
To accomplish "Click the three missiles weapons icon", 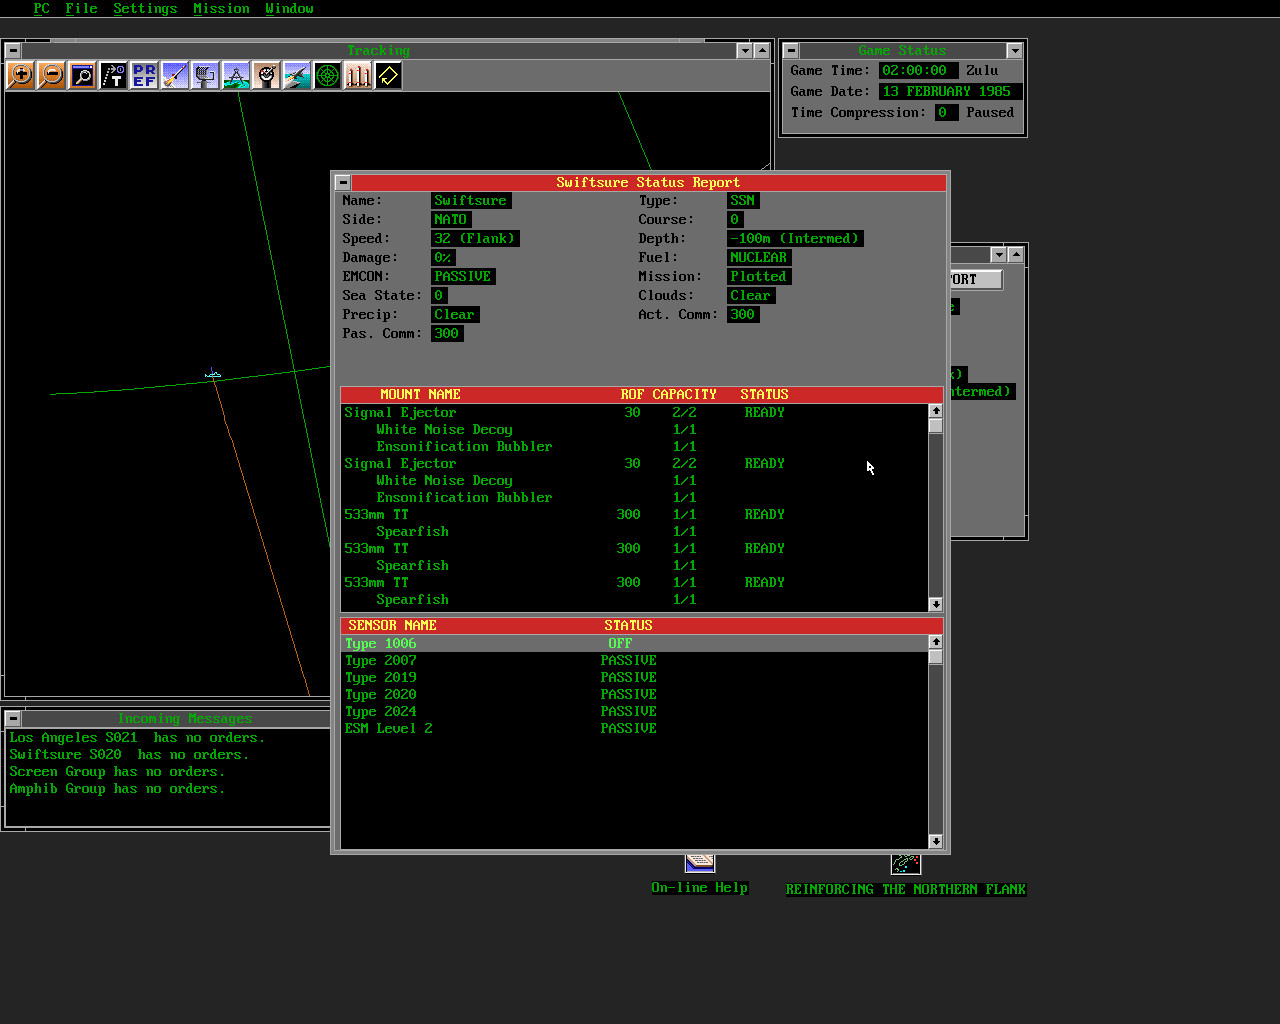I will (x=358, y=75).
